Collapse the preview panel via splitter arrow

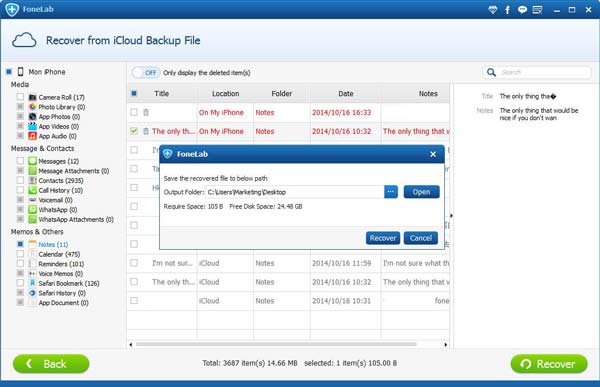point(452,216)
